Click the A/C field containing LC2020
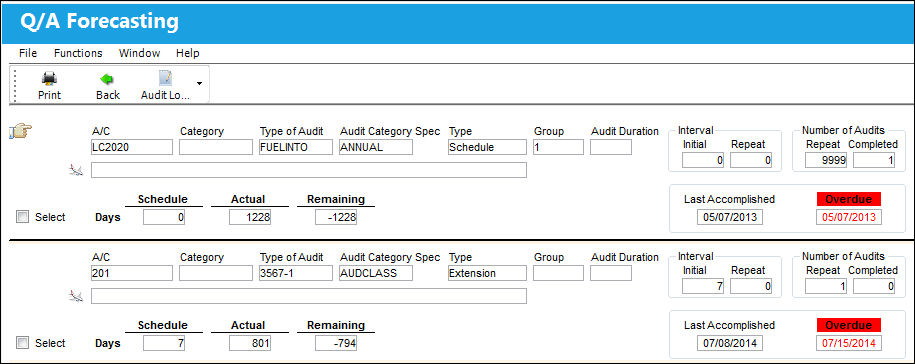Viewport: 915px width, 364px height. click(x=132, y=147)
